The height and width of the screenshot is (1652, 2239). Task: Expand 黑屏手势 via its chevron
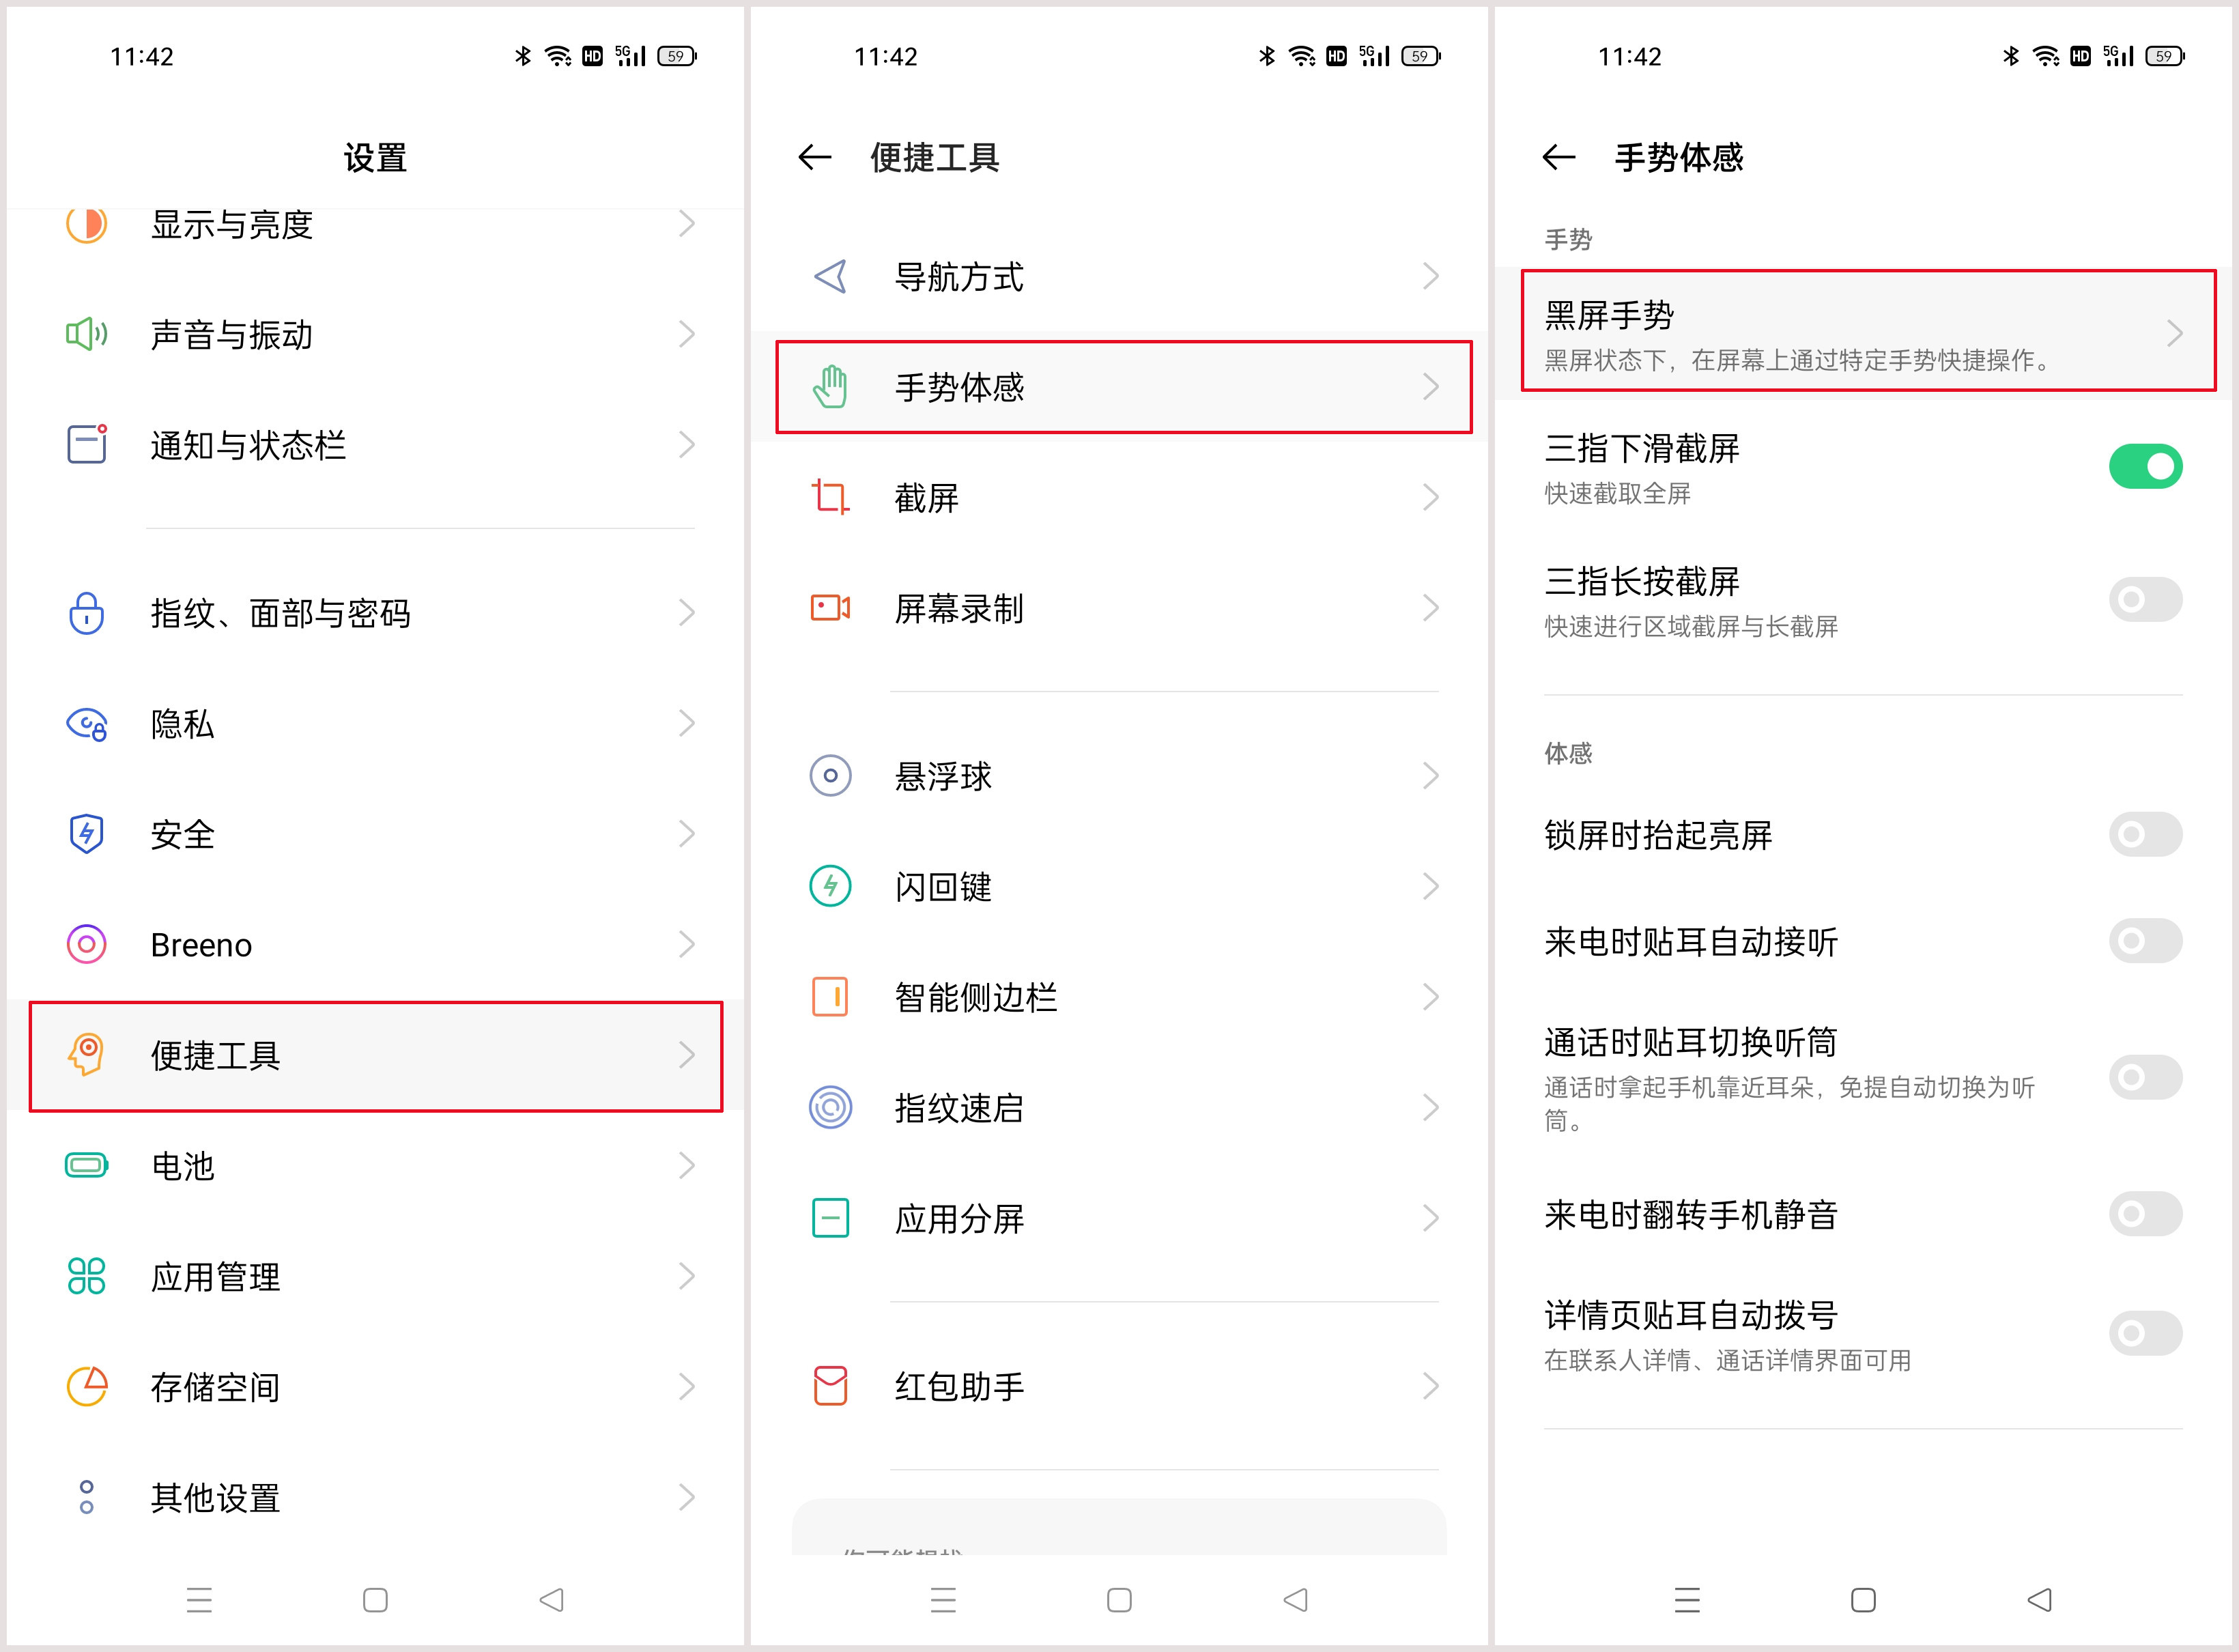click(x=2176, y=334)
